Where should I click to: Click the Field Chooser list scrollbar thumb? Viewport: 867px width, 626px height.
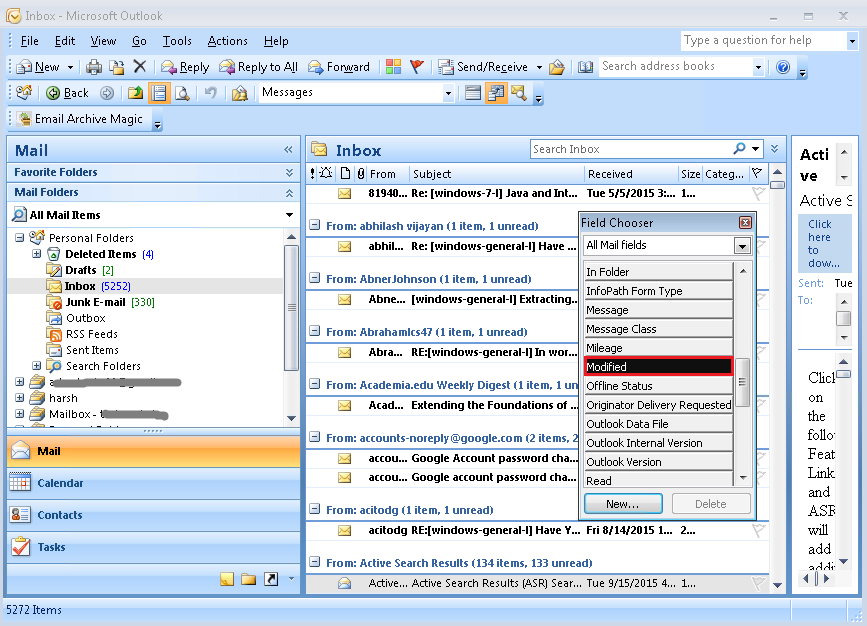coord(743,382)
